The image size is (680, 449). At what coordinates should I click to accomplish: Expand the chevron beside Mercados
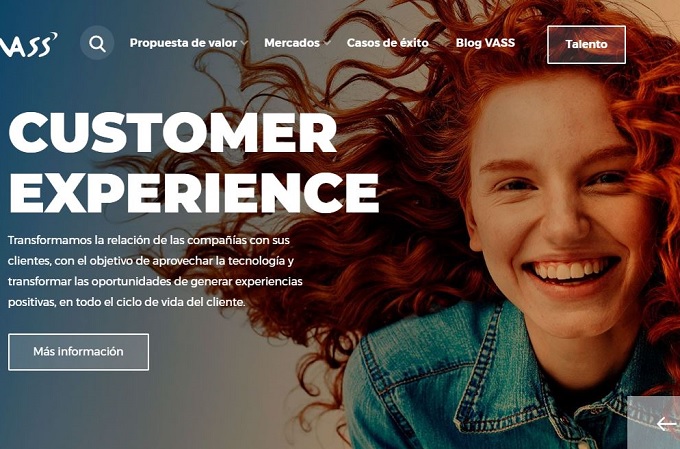pyautogui.click(x=327, y=43)
